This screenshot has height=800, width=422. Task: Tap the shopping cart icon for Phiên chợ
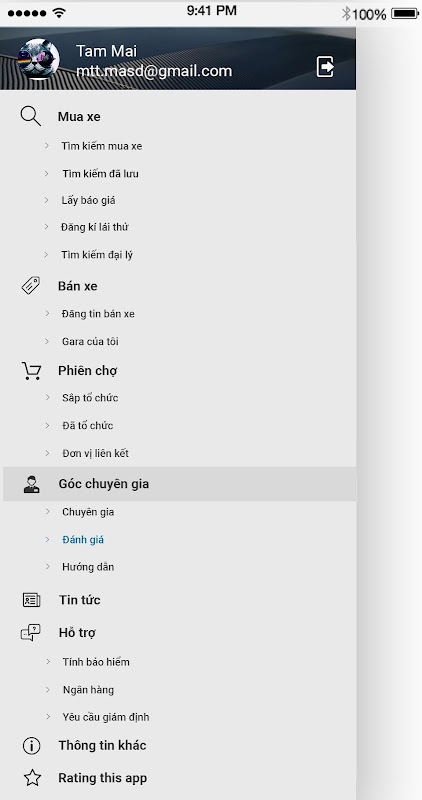[x=31, y=370]
